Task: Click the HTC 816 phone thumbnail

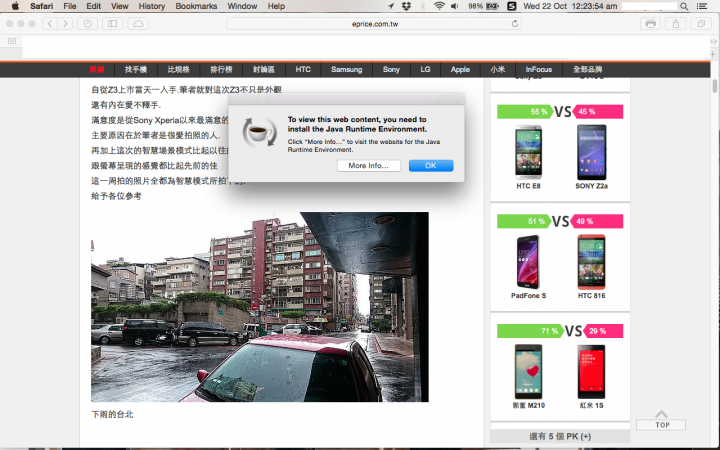Action: click(591, 262)
